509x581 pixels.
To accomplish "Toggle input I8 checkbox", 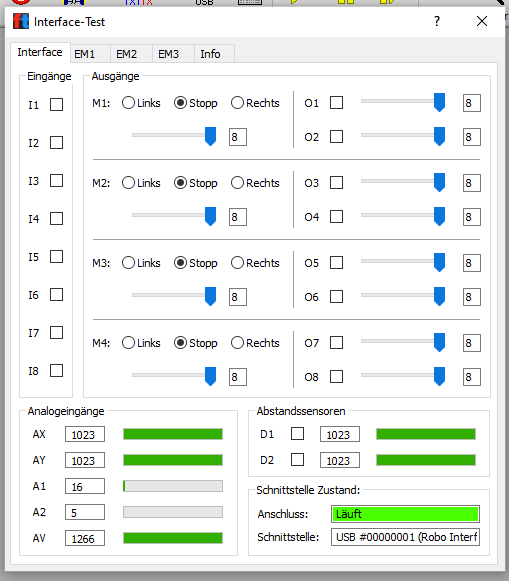I will (x=56, y=370).
